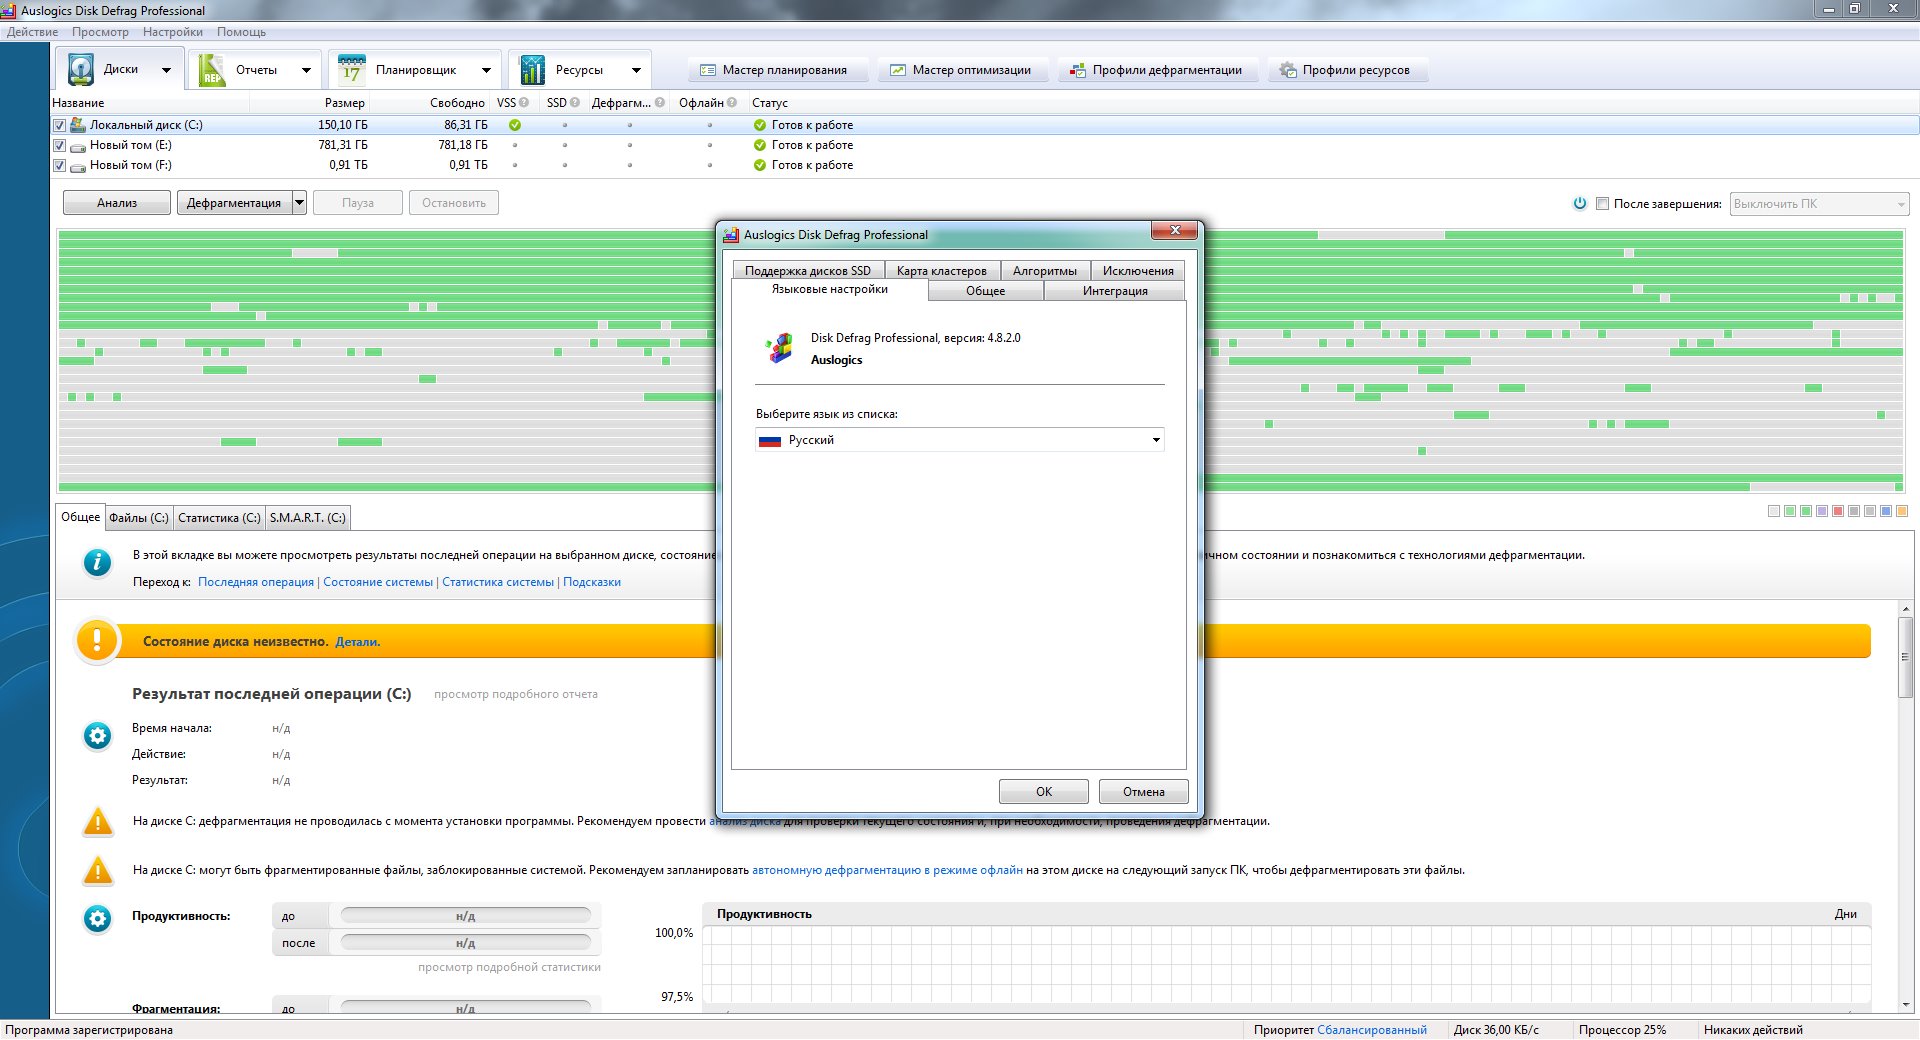Uncheck the Локальный диск (C:) checkbox
1920x1040 pixels.
59,125
